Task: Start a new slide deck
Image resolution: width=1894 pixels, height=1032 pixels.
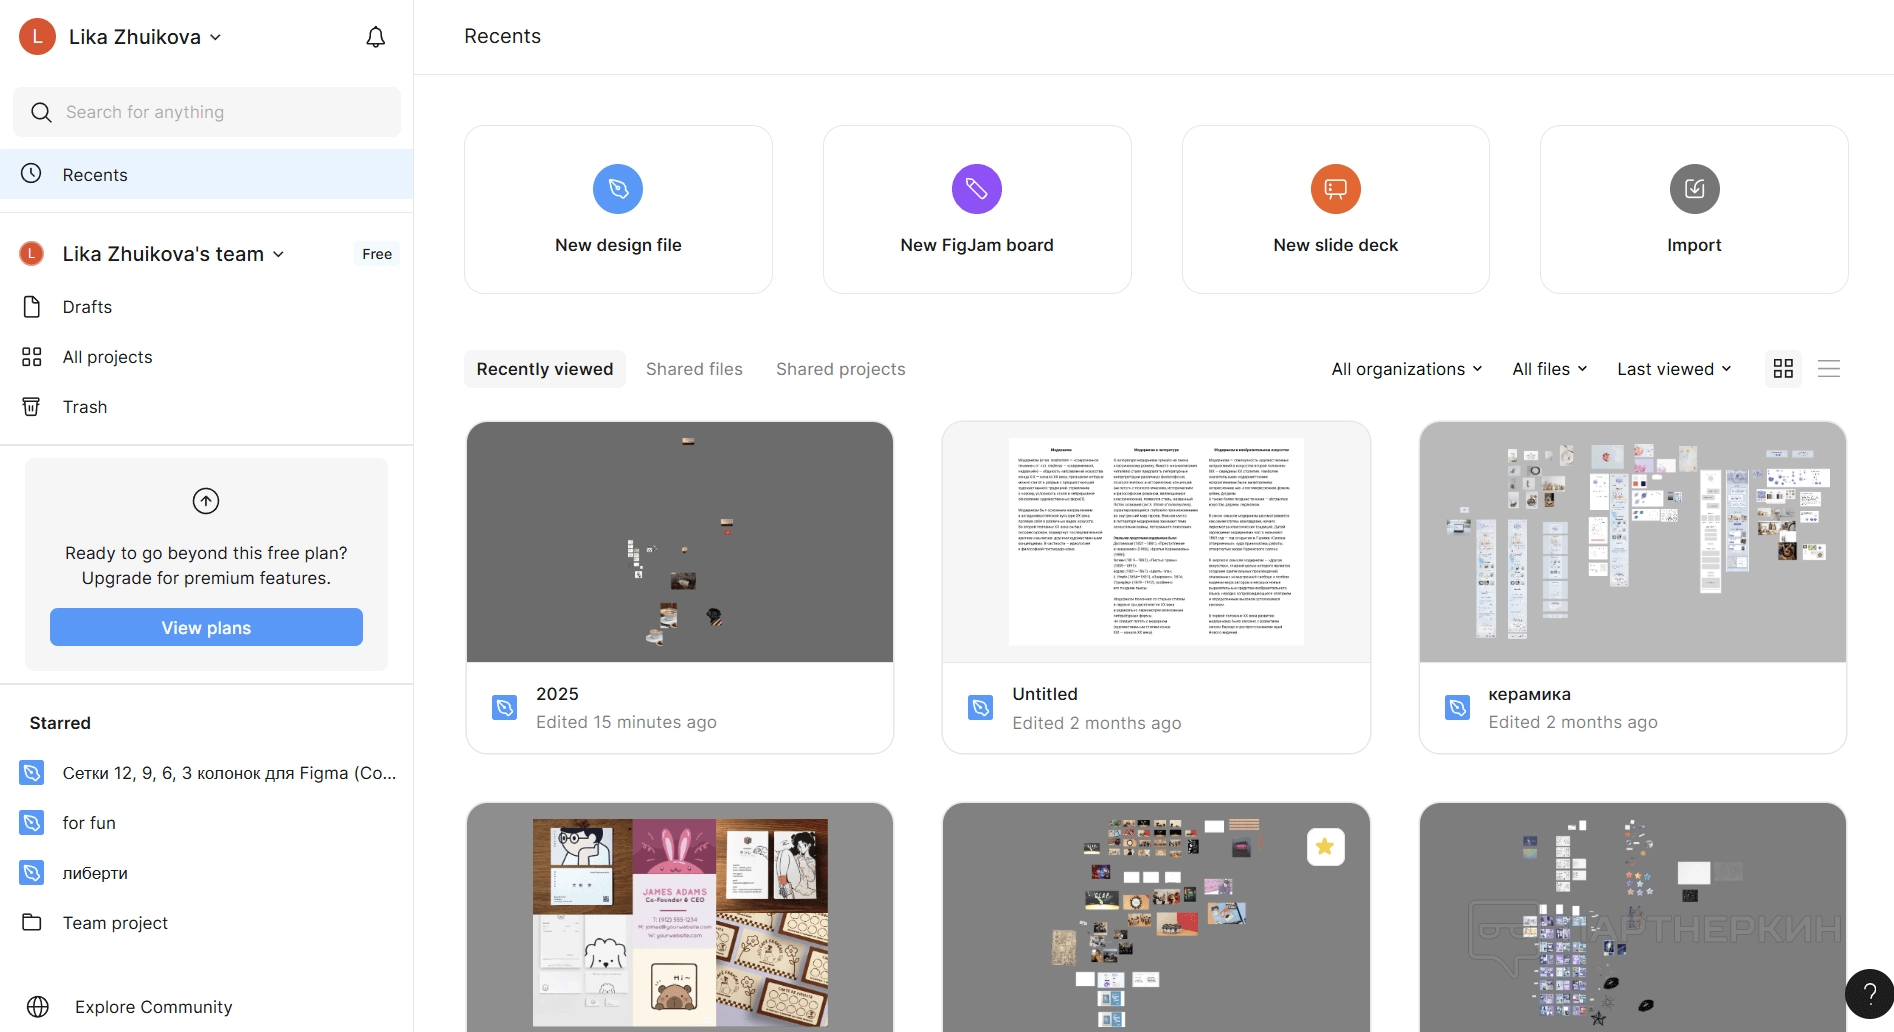Action: pos(1335,210)
